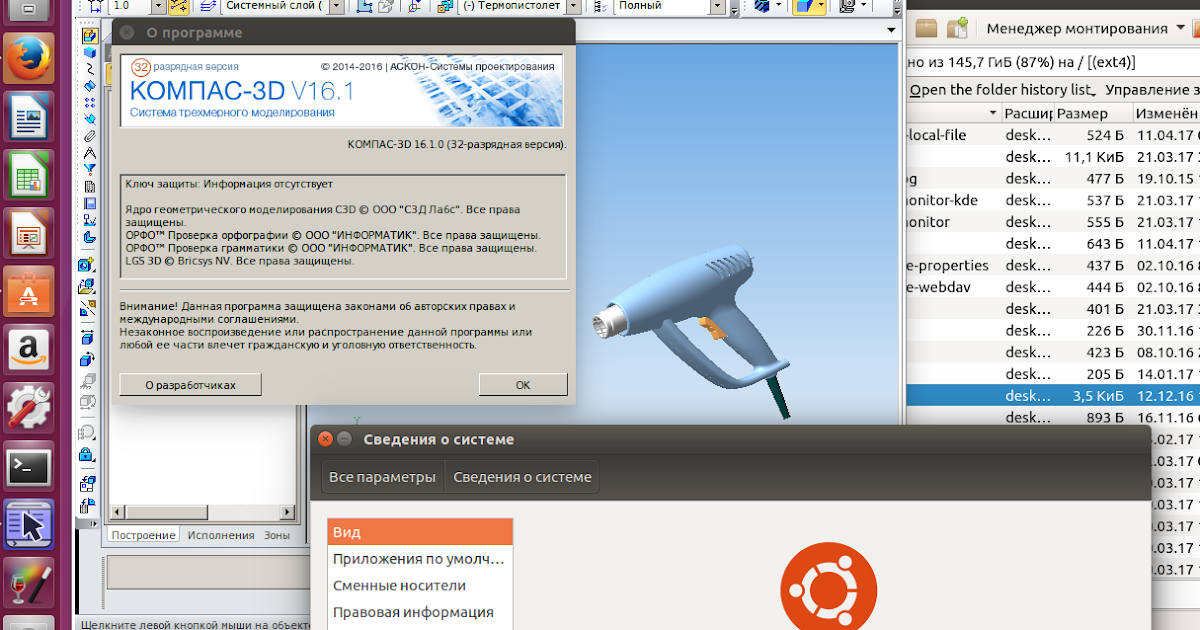Open Firefox from the Ubuntu dock
Viewport: 1200px width, 630px height.
point(29,57)
